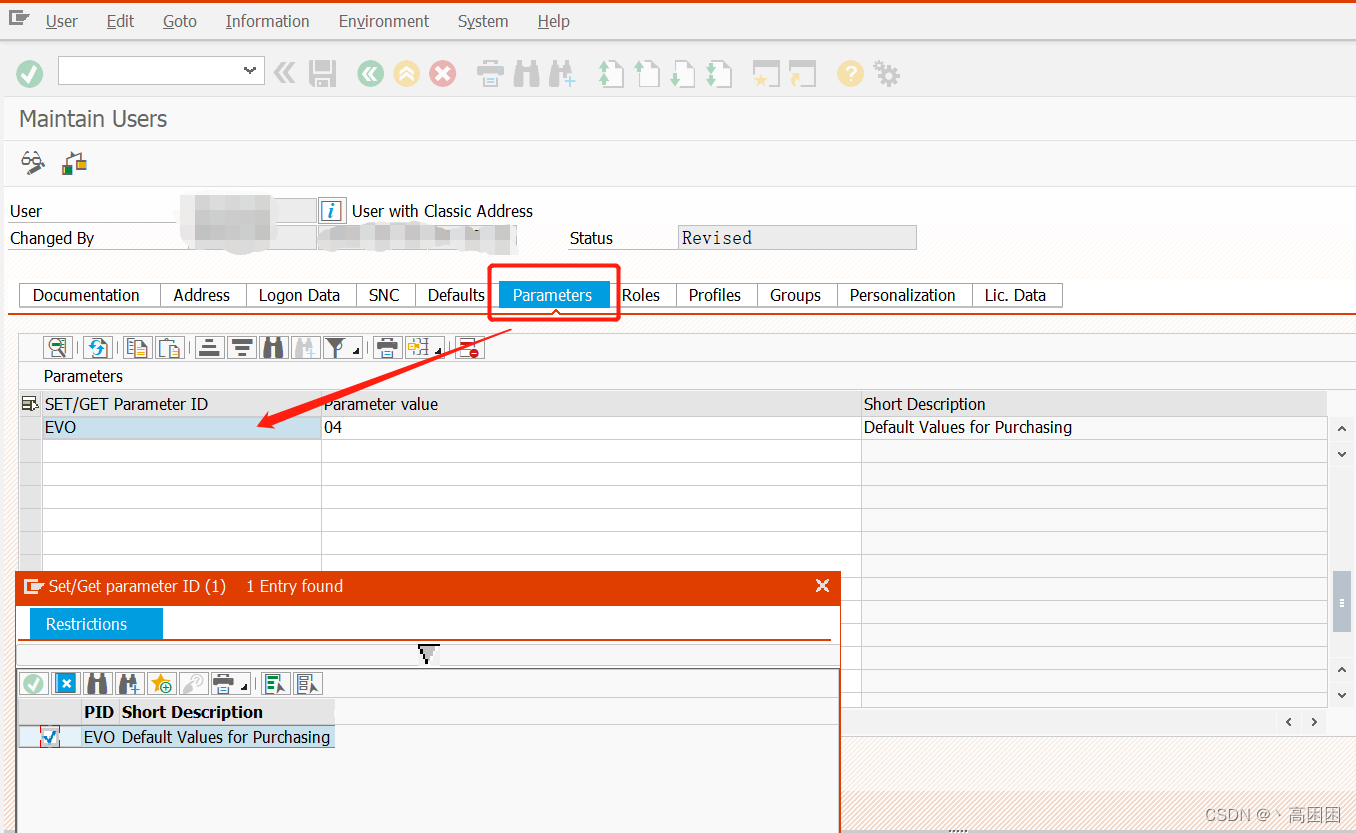Print the parameters list
Screen dimensions: 1356x833
(387, 347)
